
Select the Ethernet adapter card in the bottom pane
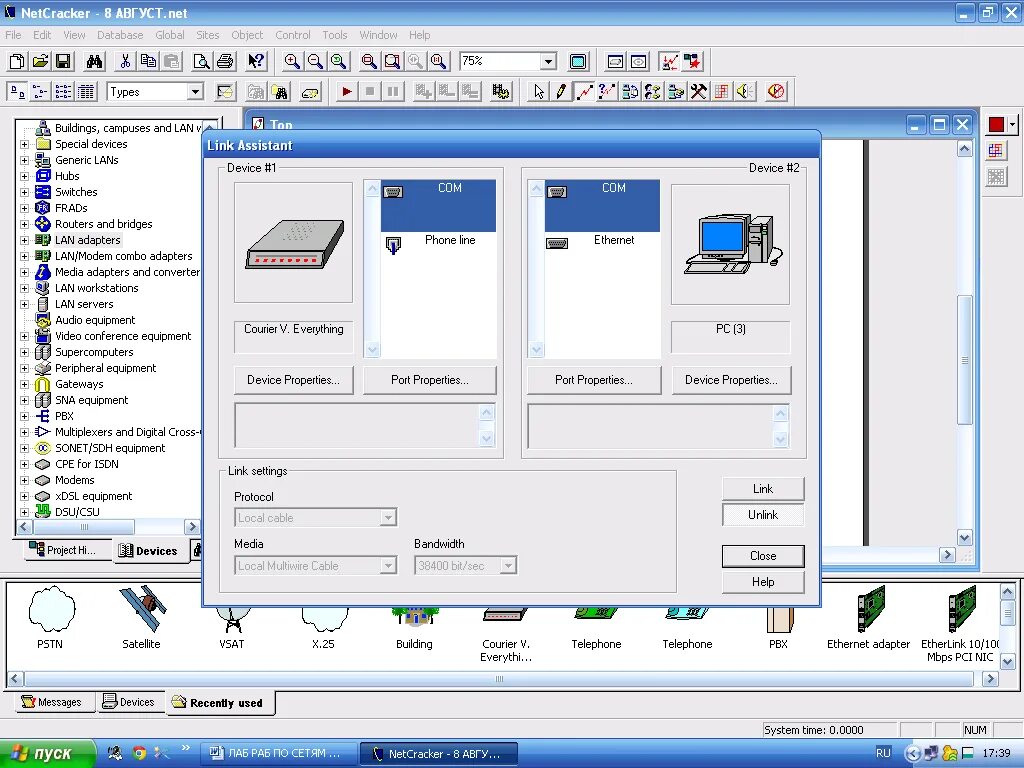click(x=871, y=609)
